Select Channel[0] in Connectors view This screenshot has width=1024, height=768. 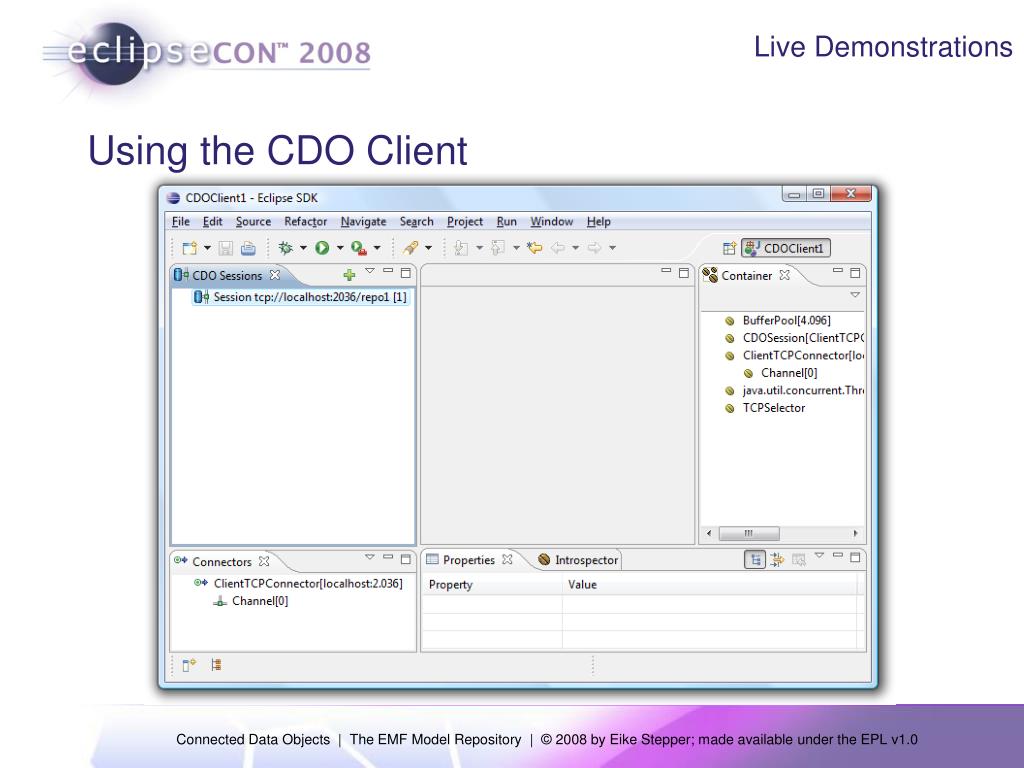tap(251, 601)
